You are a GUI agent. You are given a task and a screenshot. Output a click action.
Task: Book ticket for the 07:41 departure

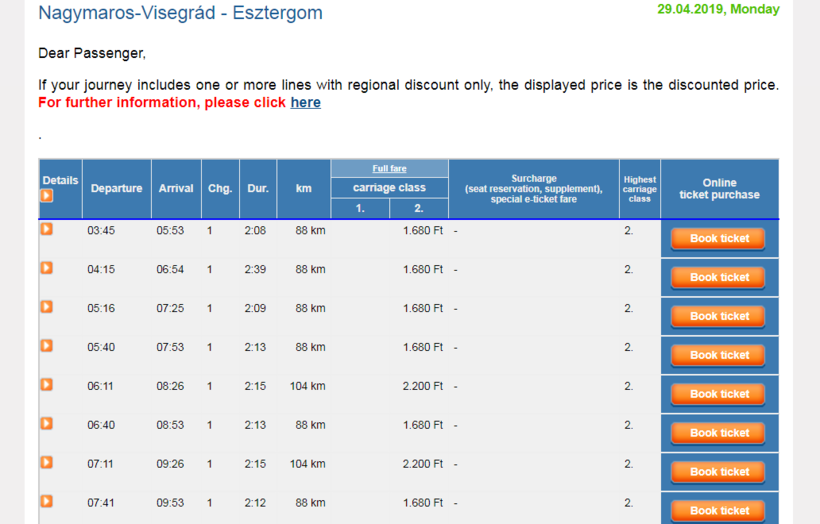pyautogui.click(x=719, y=510)
